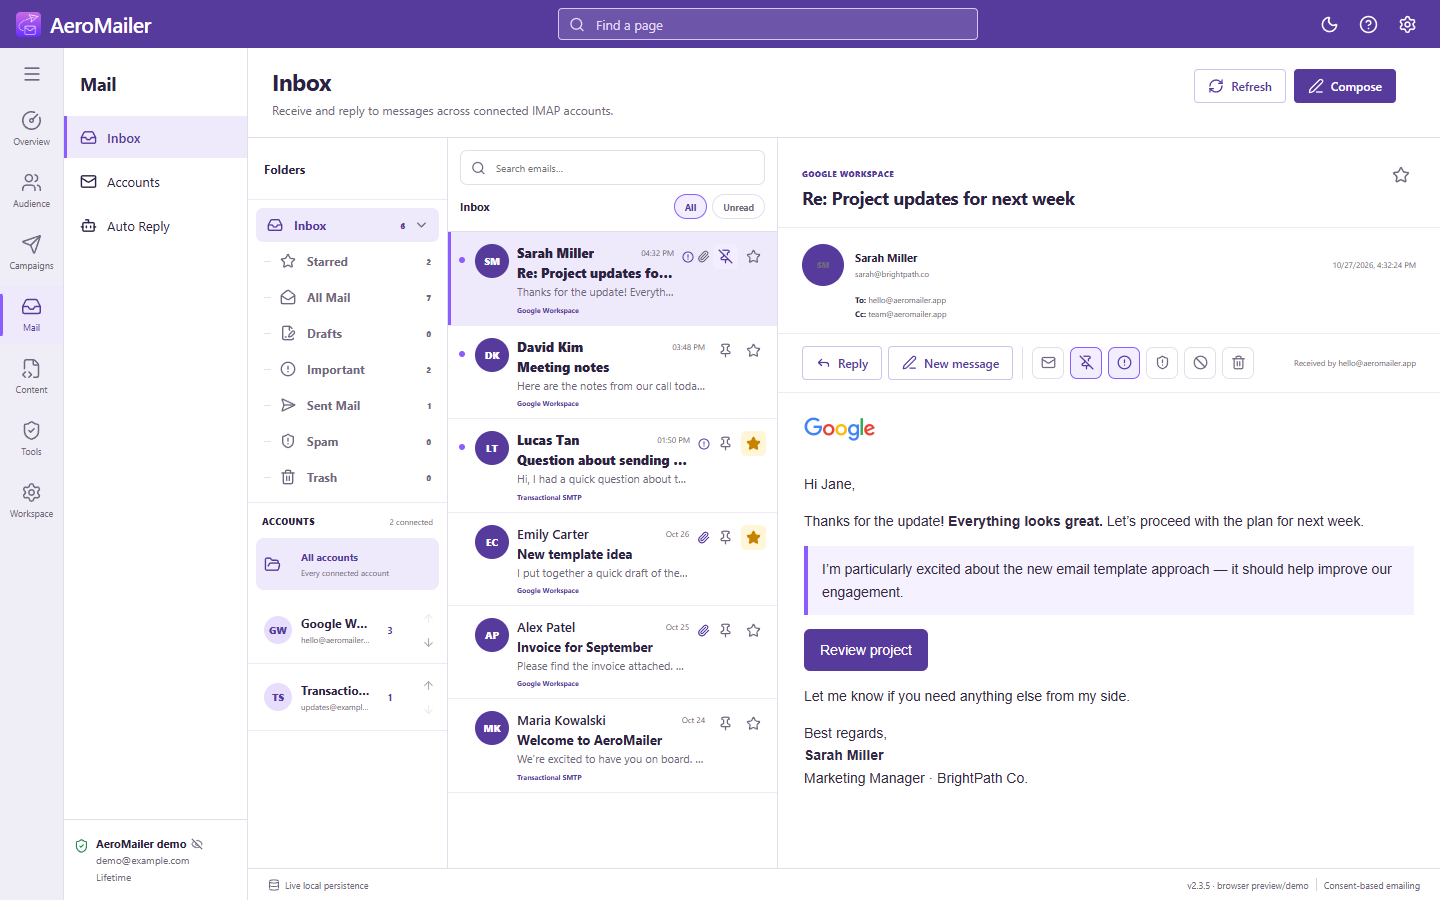Select the All filter pill
This screenshot has height=900, width=1440.
tap(690, 207)
